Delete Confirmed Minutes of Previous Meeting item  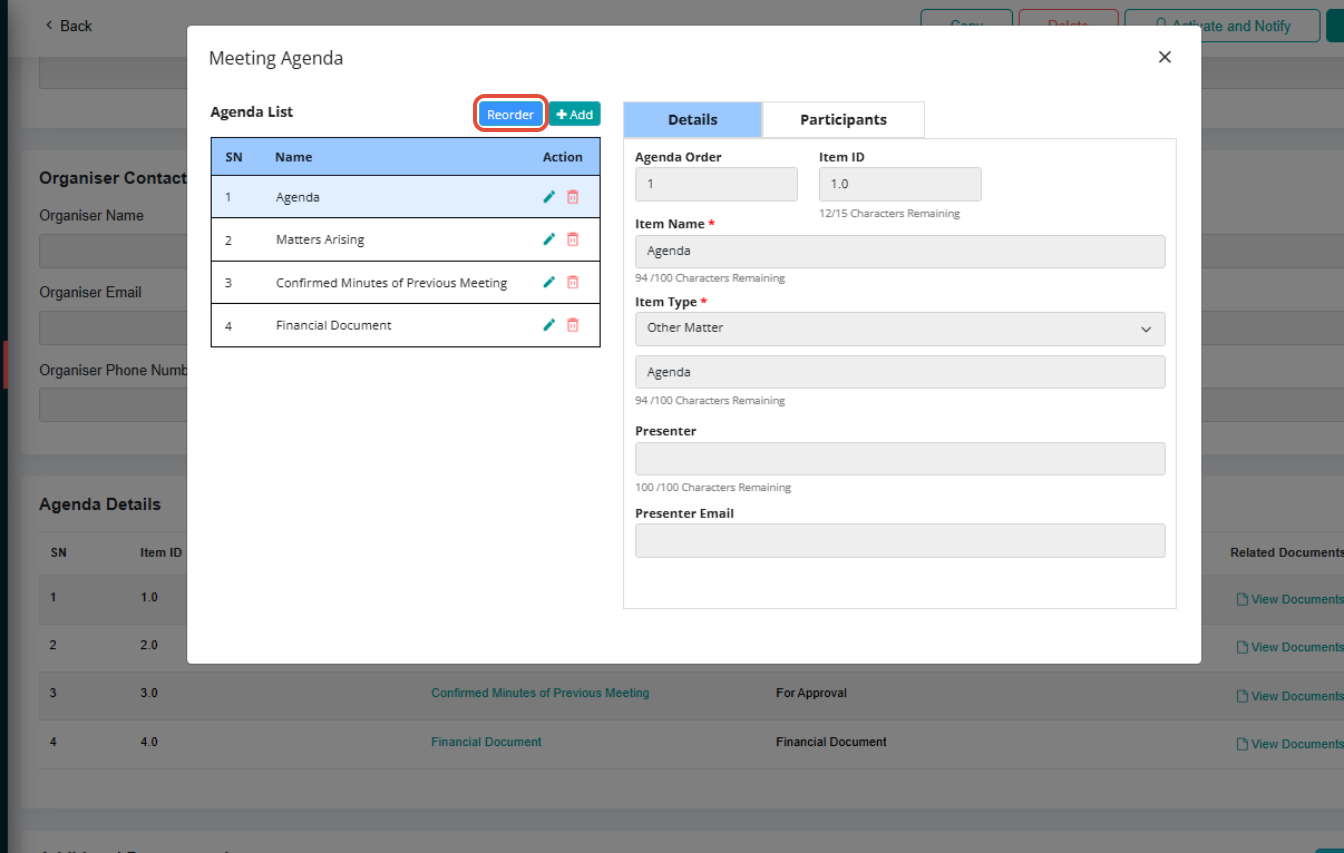click(573, 282)
